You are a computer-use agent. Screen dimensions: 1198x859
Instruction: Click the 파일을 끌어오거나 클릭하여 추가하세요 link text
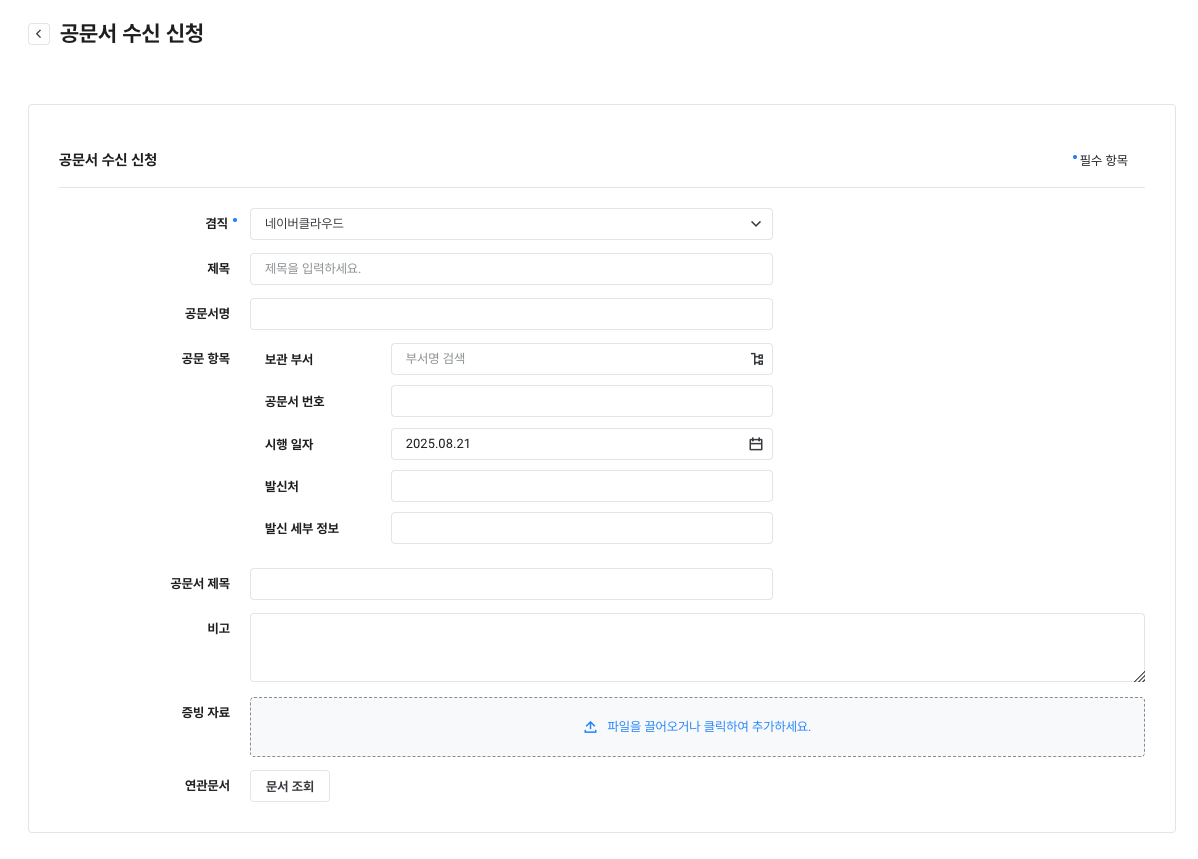(x=708, y=727)
